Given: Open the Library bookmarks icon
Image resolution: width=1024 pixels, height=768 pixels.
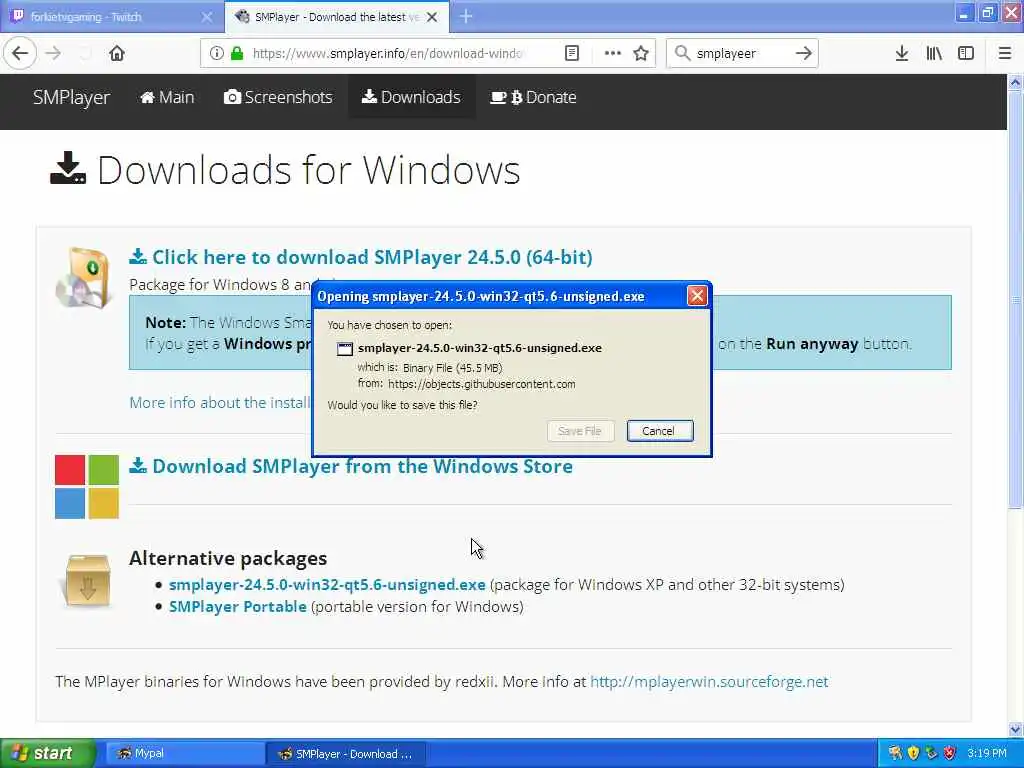Looking at the screenshot, I should coord(934,54).
